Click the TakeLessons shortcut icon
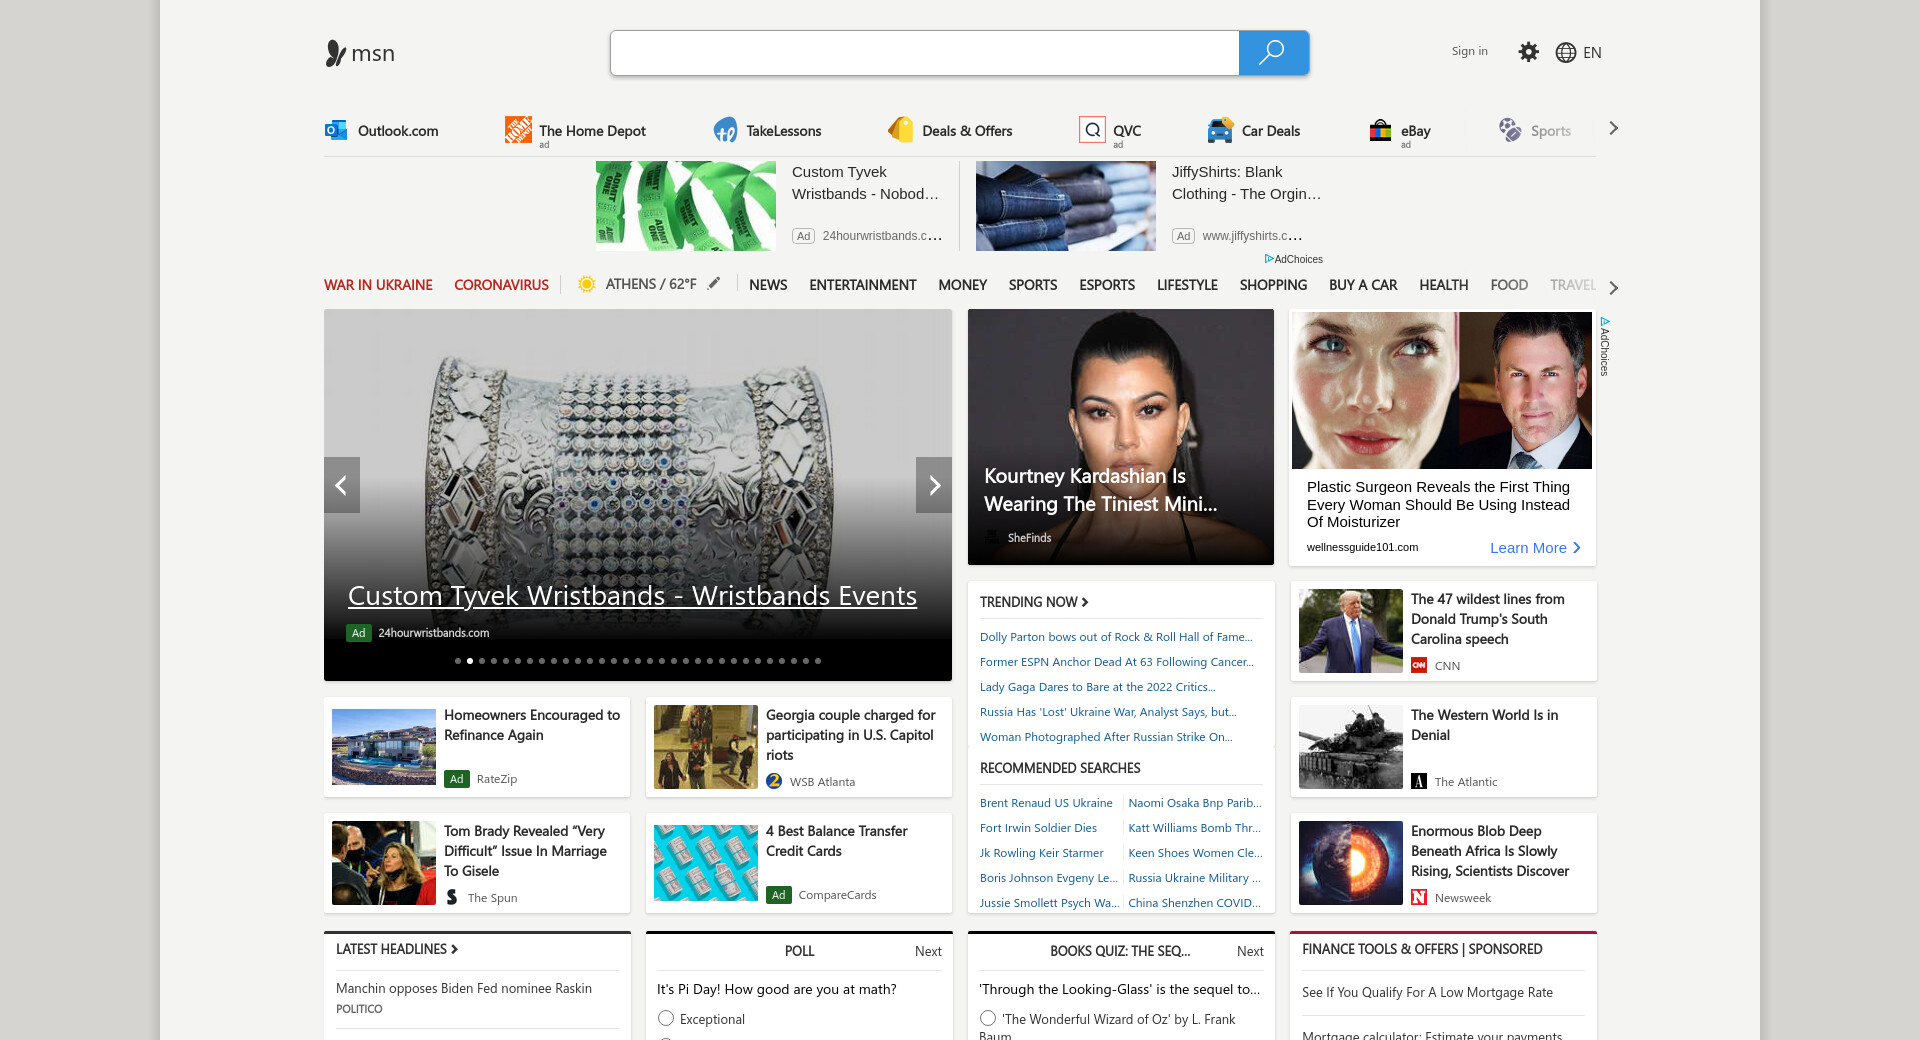Viewport: 1920px width, 1040px height. click(725, 130)
